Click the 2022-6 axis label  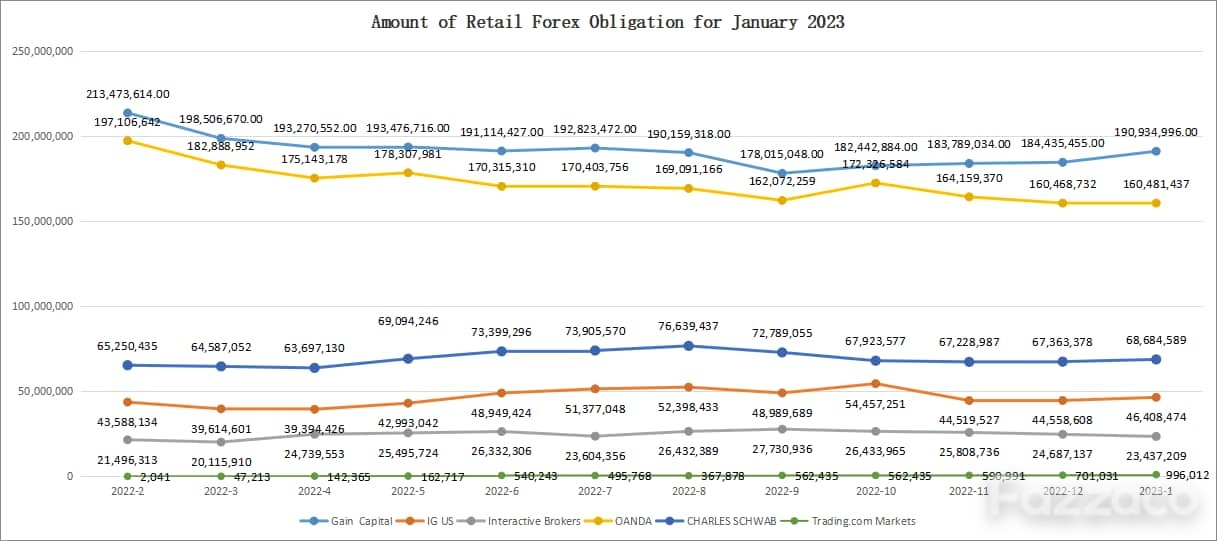click(500, 492)
